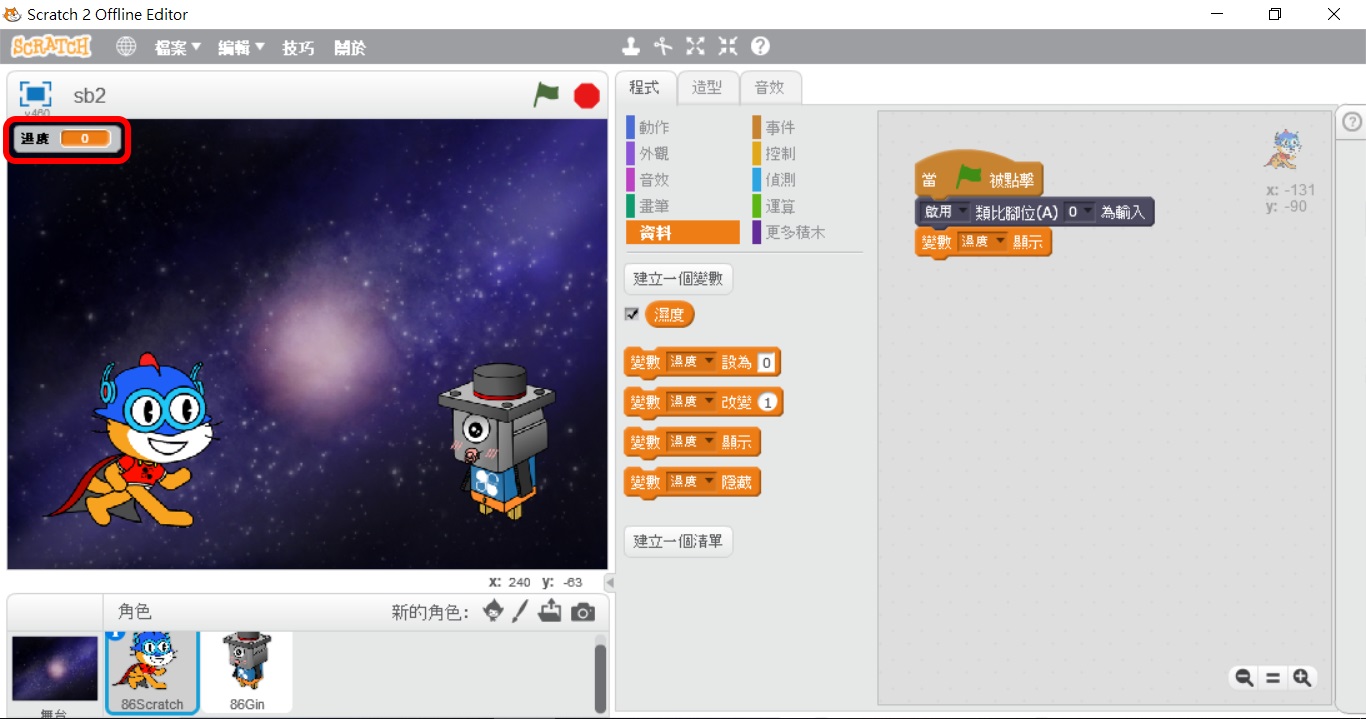
Task: Select the duplicate stamp tool
Action: click(x=631, y=46)
